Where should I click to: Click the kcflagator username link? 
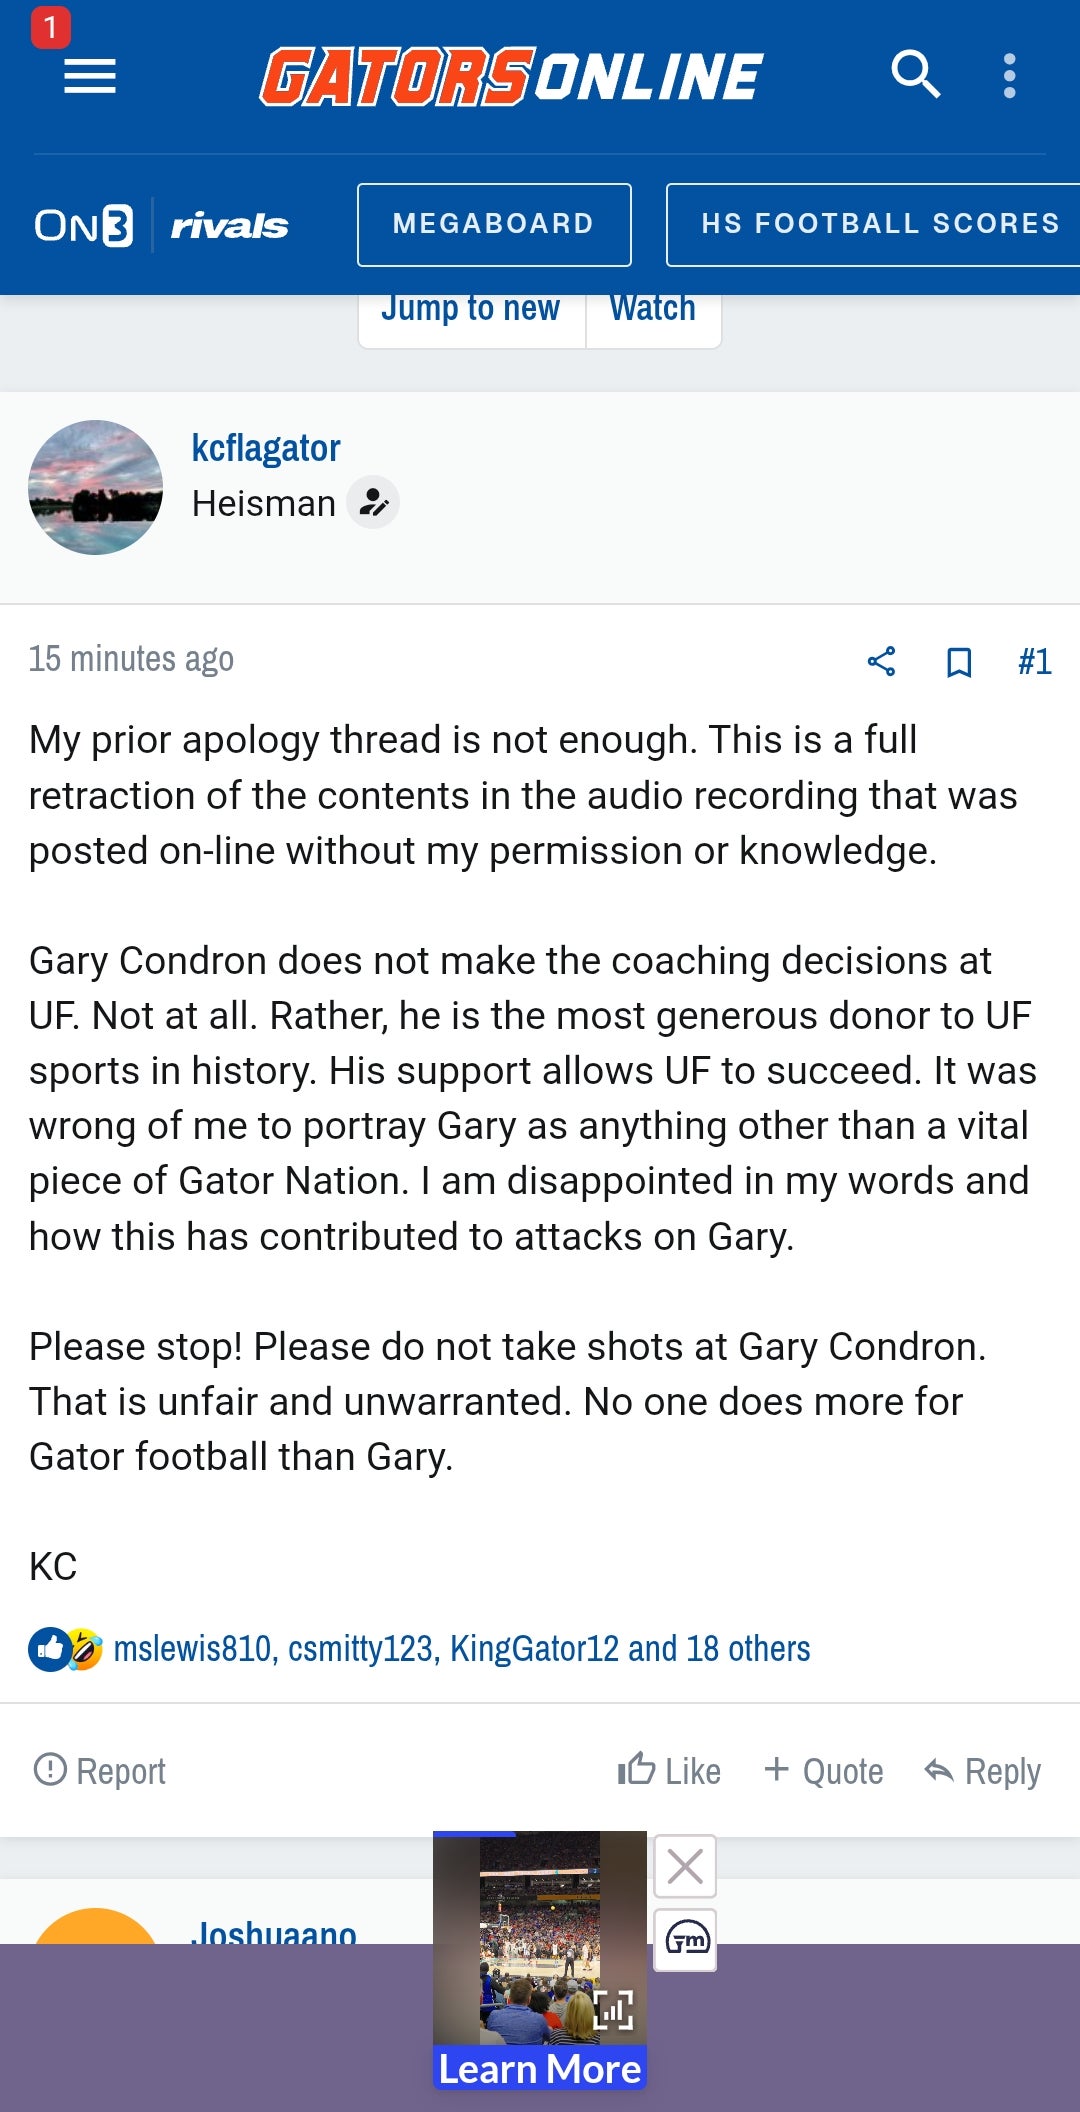[x=266, y=448]
